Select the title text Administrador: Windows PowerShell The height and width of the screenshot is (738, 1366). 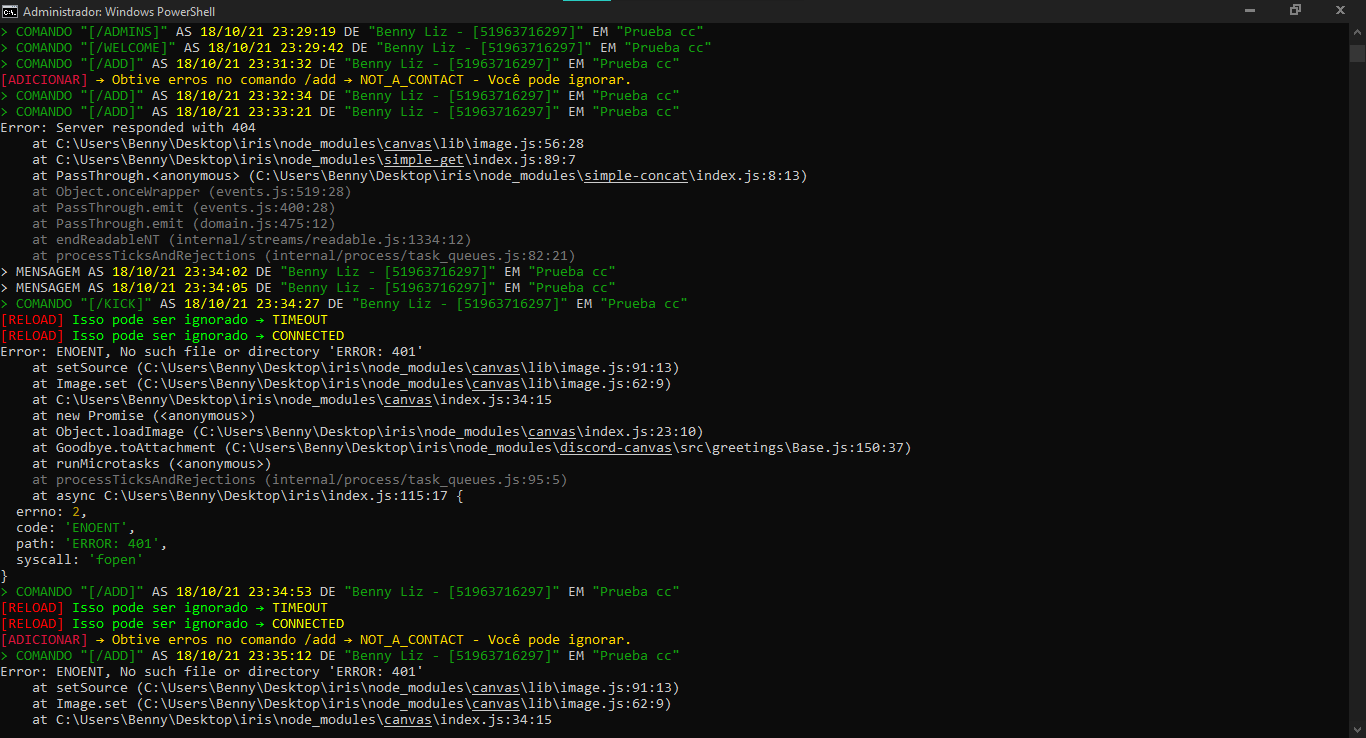pyautogui.click(x=120, y=11)
